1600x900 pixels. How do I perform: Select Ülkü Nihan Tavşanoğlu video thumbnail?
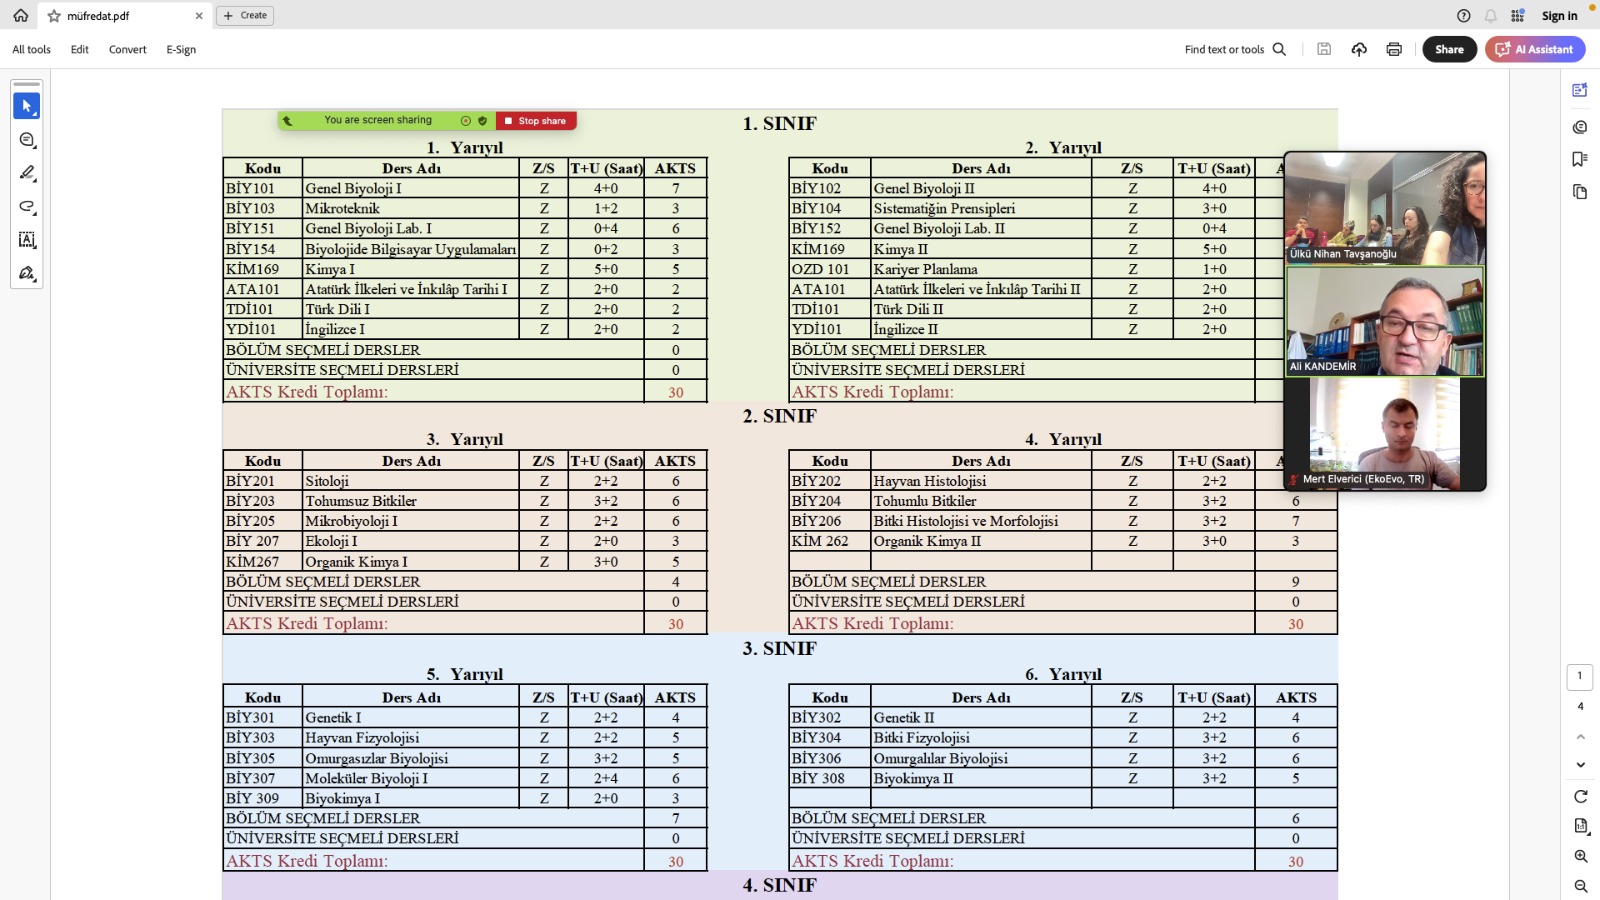coord(1385,208)
